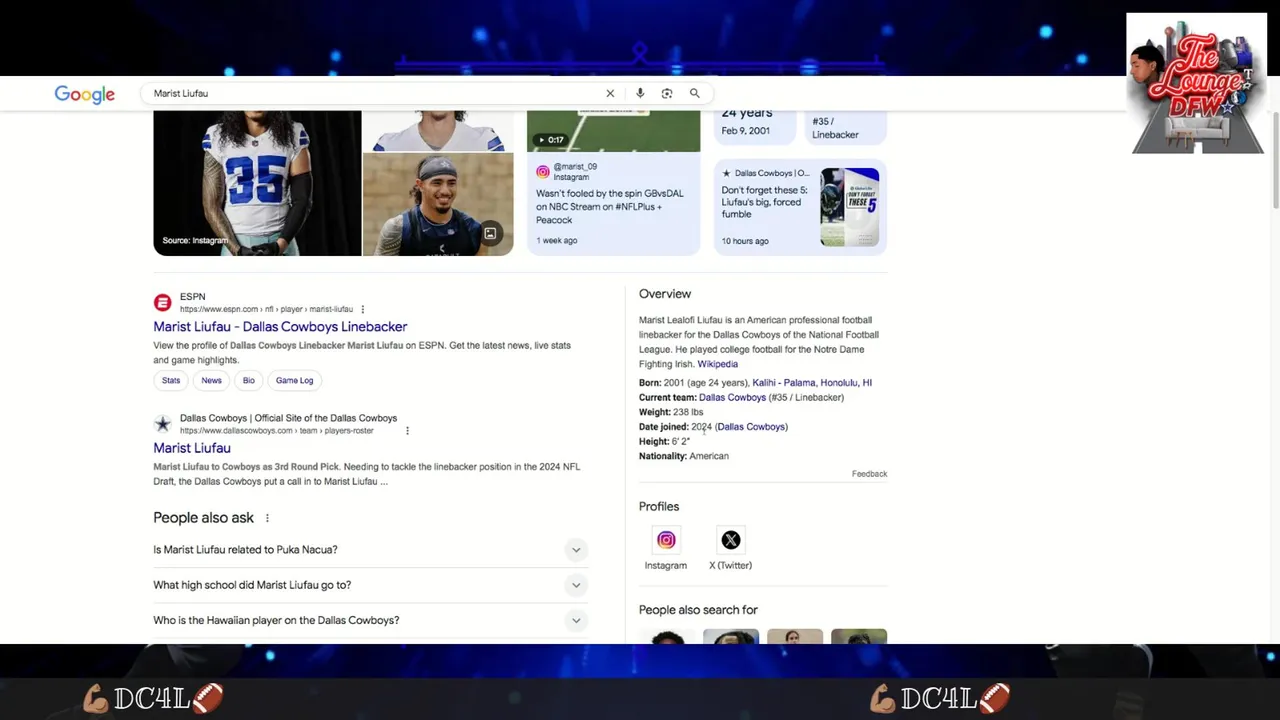The image size is (1280, 720).
Task: Click the 'Weight: 238 lbs' text
Action: click(x=671, y=412)
